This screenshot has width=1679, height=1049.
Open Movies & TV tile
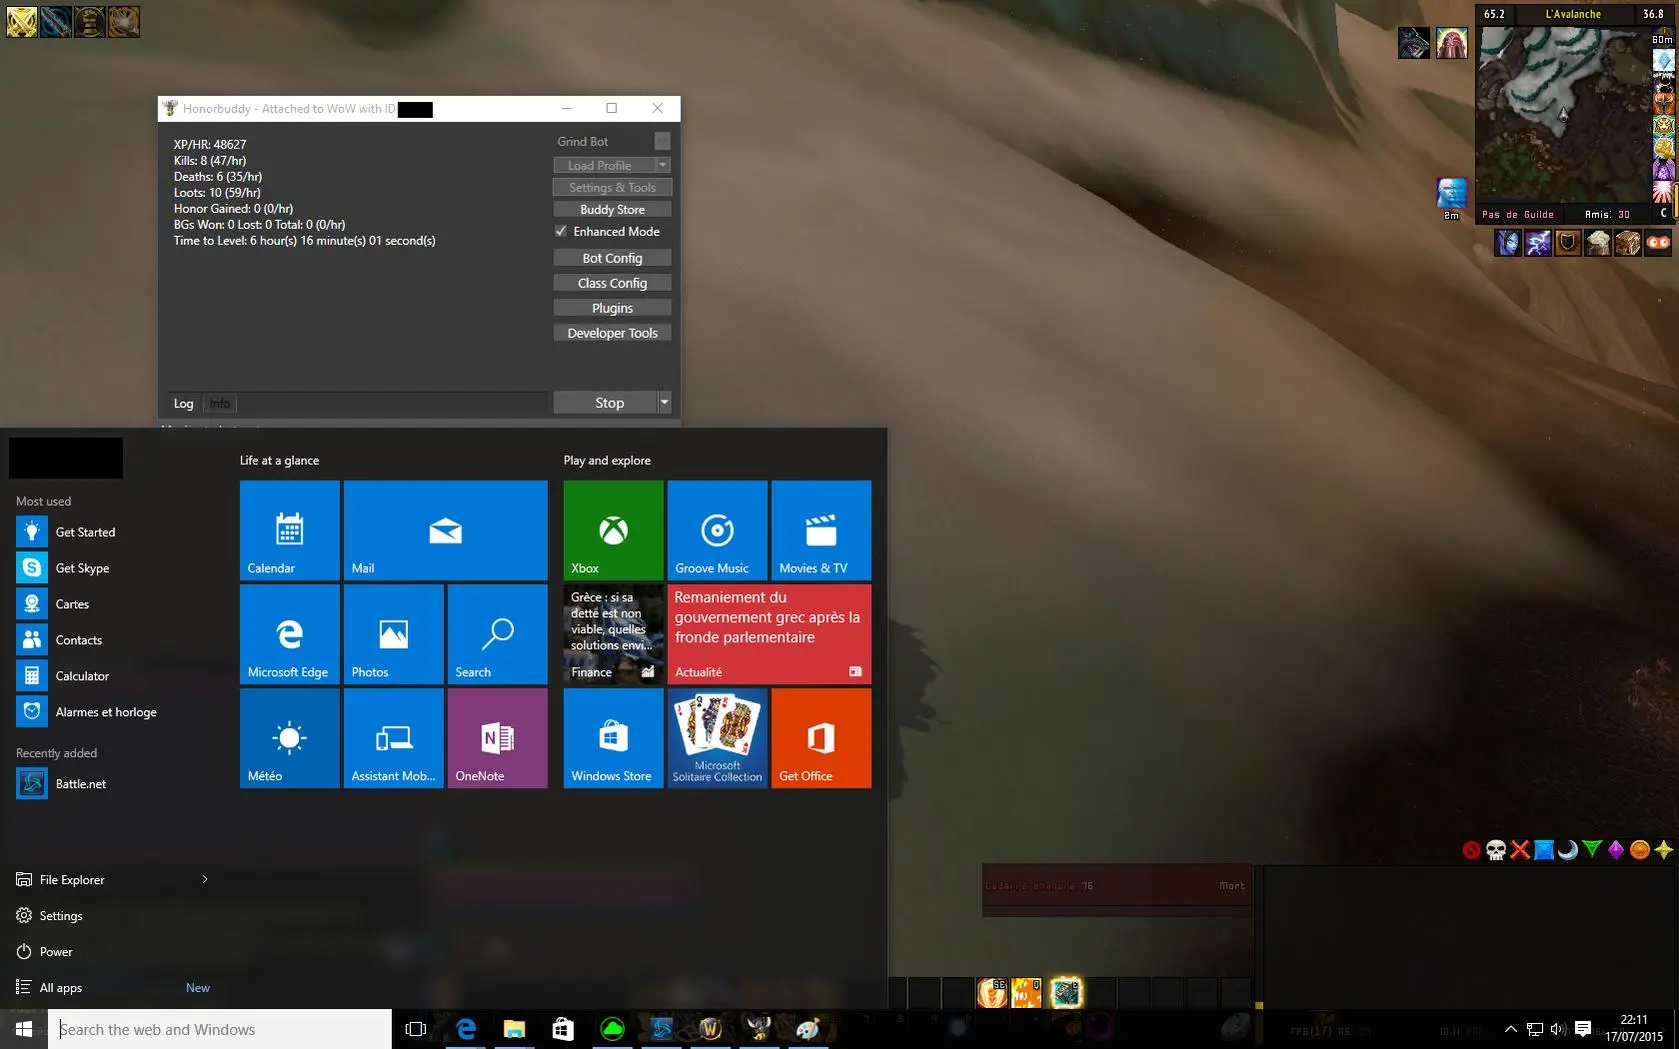point(821,530)
